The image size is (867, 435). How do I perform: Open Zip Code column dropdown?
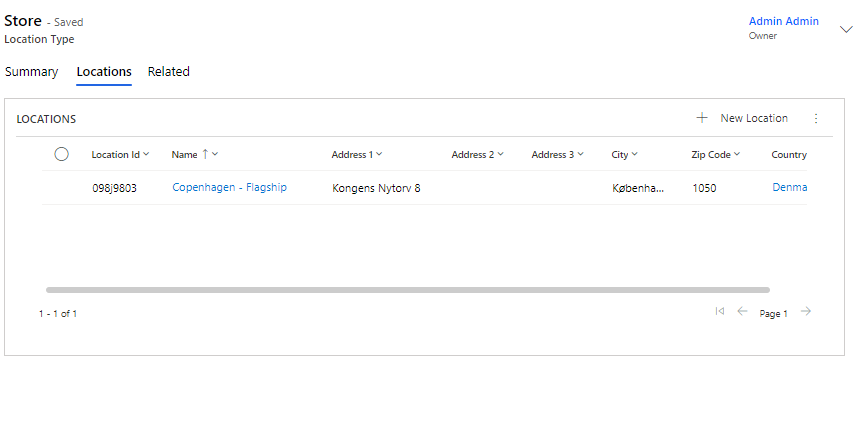(737, 154)
